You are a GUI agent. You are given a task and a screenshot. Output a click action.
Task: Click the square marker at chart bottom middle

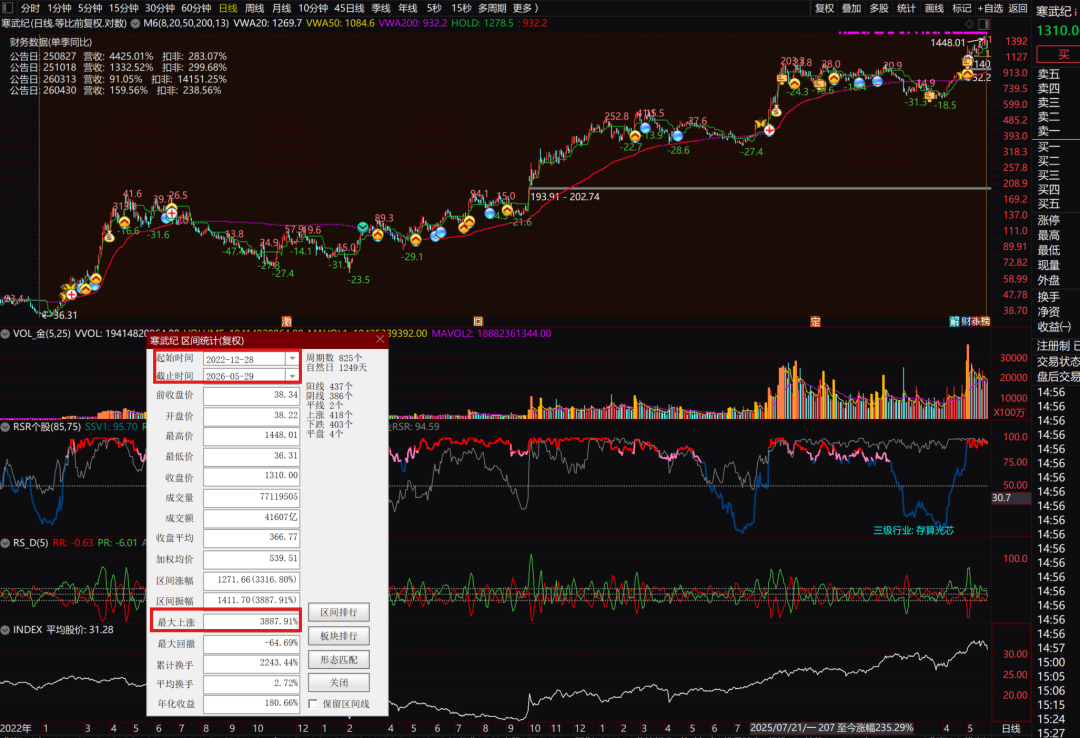pyautogui.click(x=478, y=321)
